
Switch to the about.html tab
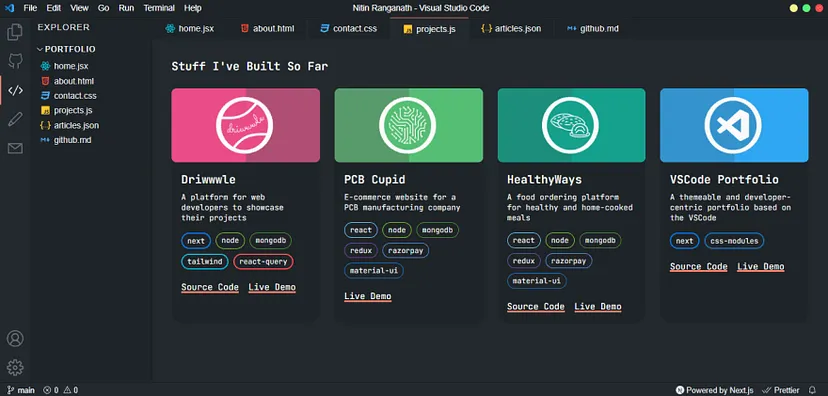268,29
